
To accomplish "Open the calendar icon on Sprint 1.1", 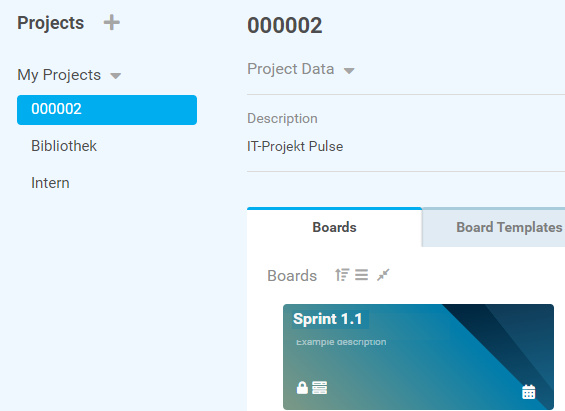I will pos(529,392).
